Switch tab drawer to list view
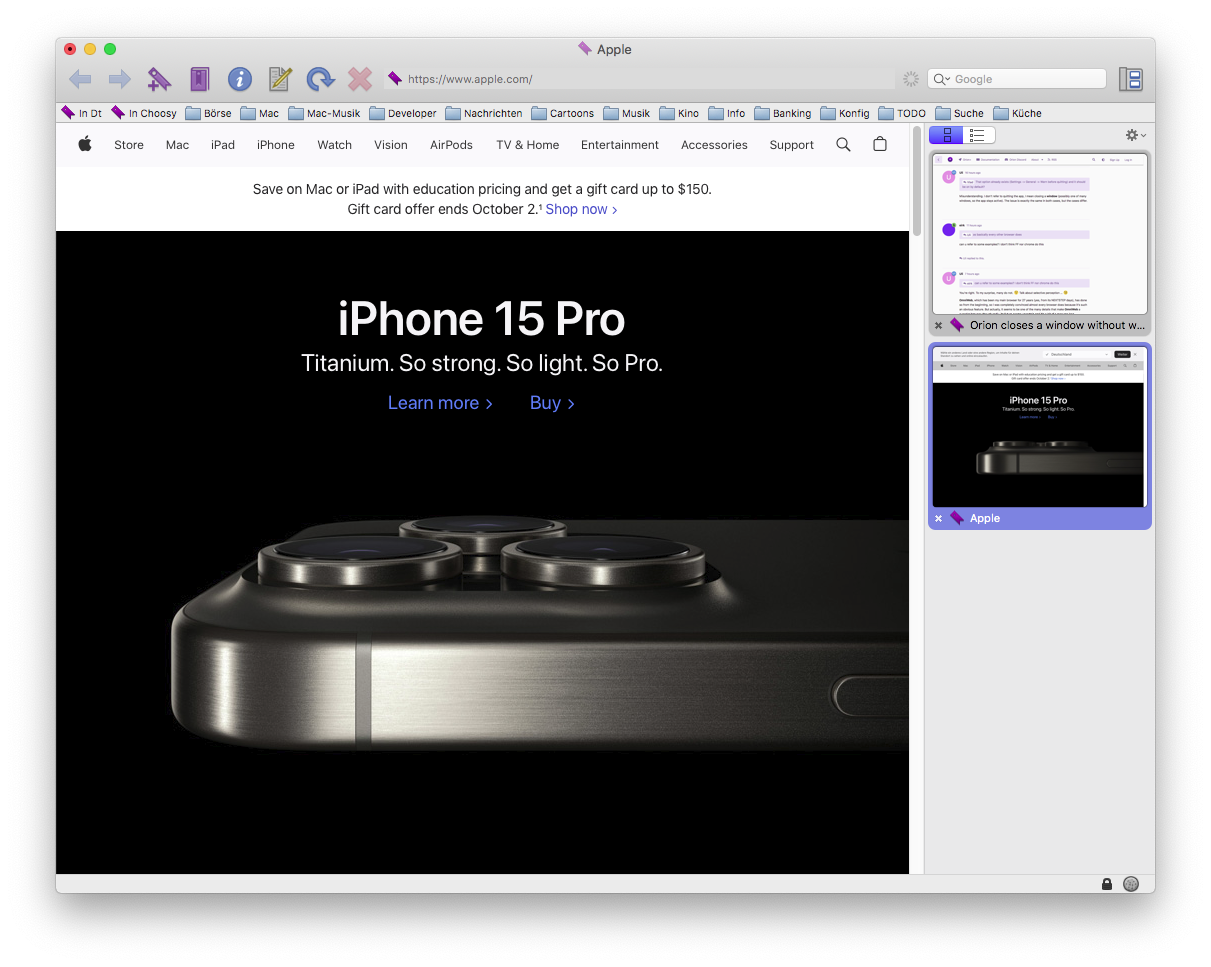Screen dimensions: 1211x967 tap(977, 135)
